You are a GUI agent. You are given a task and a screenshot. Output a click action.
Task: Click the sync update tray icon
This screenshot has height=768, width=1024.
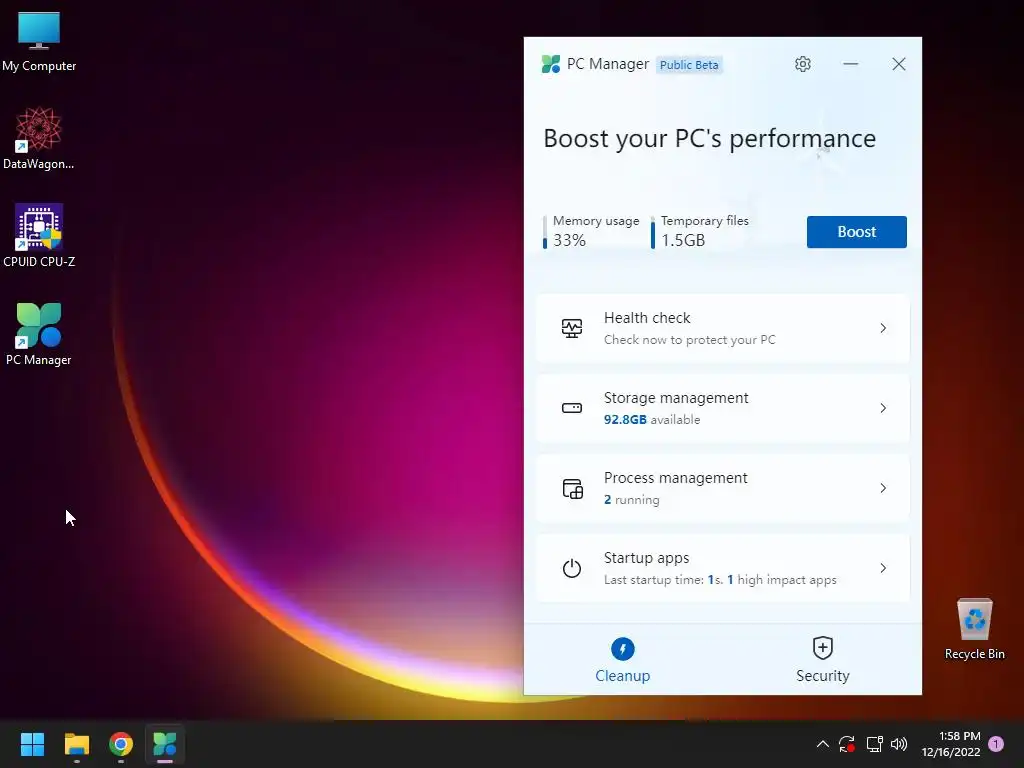click(x=847, y=744)
